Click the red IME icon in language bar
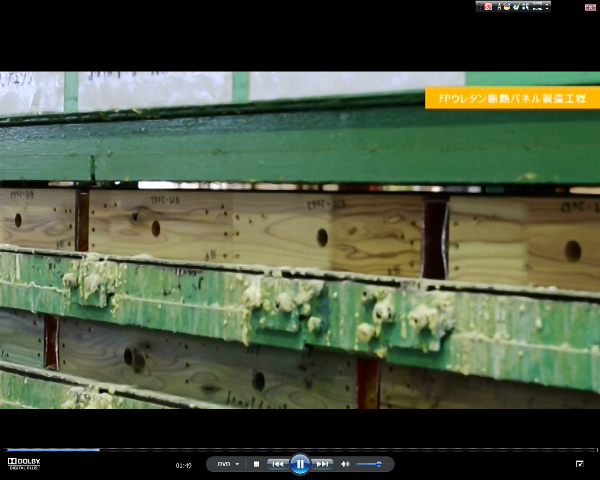The image size is (600, 480). coord(488,6)
